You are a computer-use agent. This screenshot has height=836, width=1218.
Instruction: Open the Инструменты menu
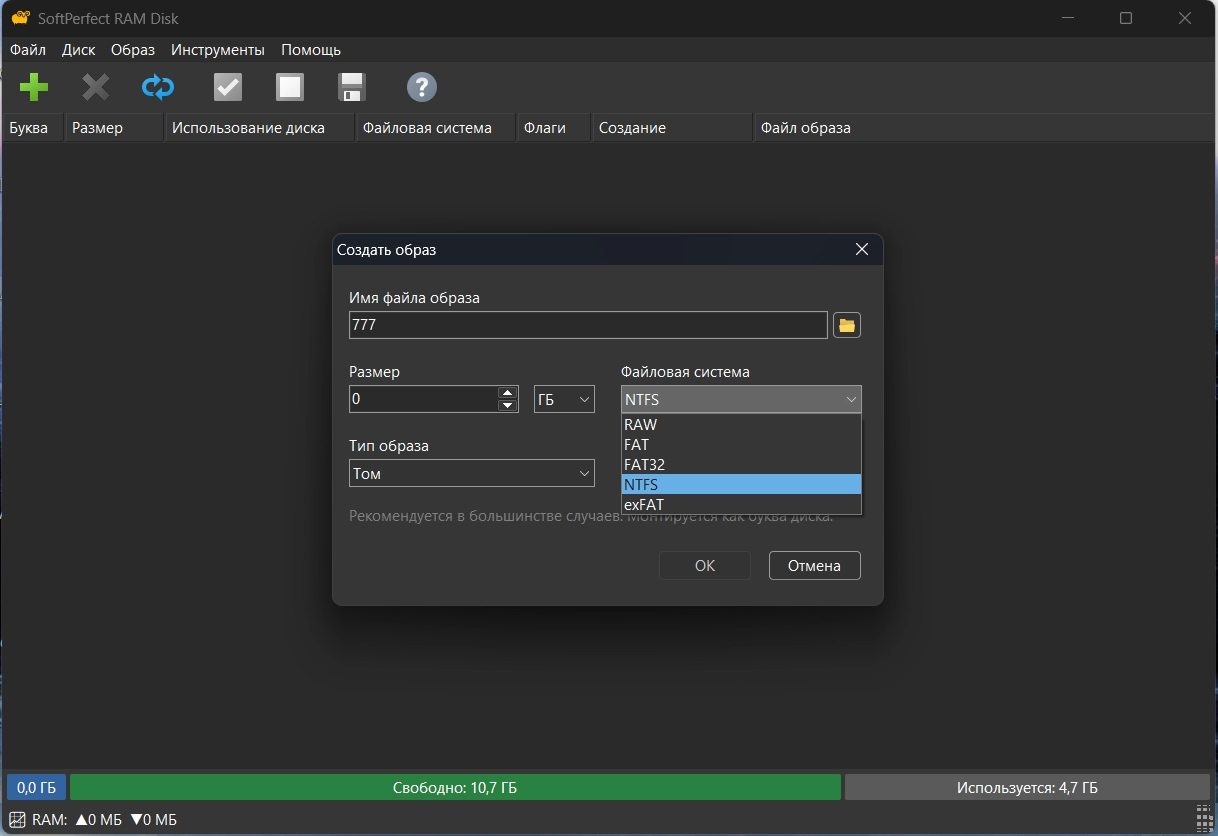coord(218,50)
